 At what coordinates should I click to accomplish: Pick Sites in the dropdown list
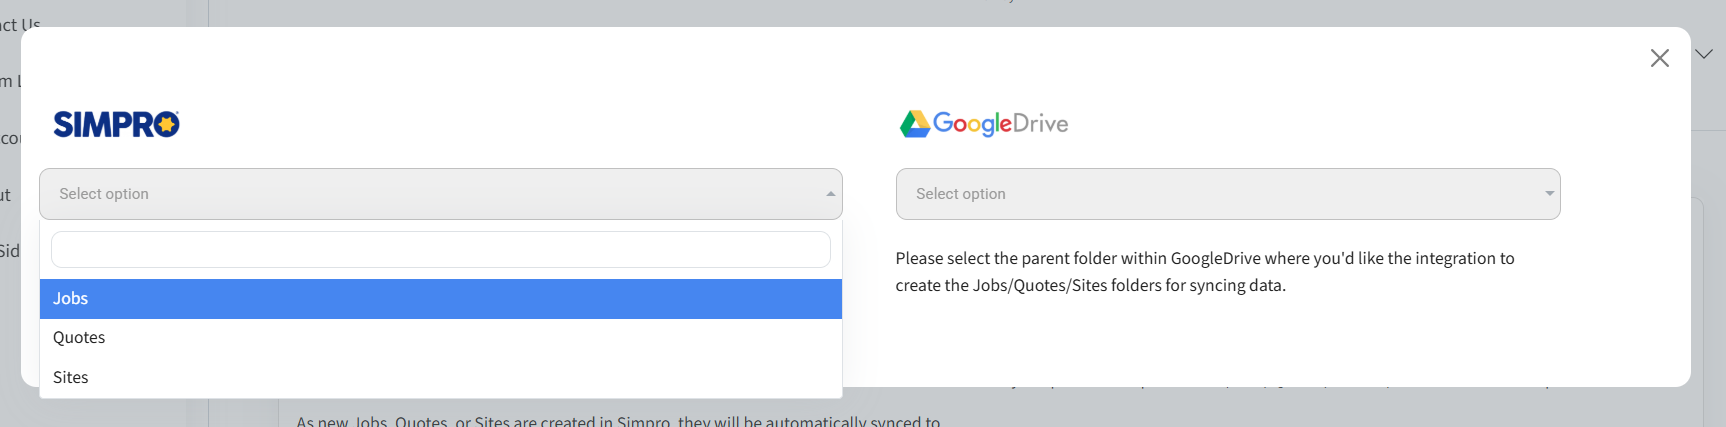[71, 377]
